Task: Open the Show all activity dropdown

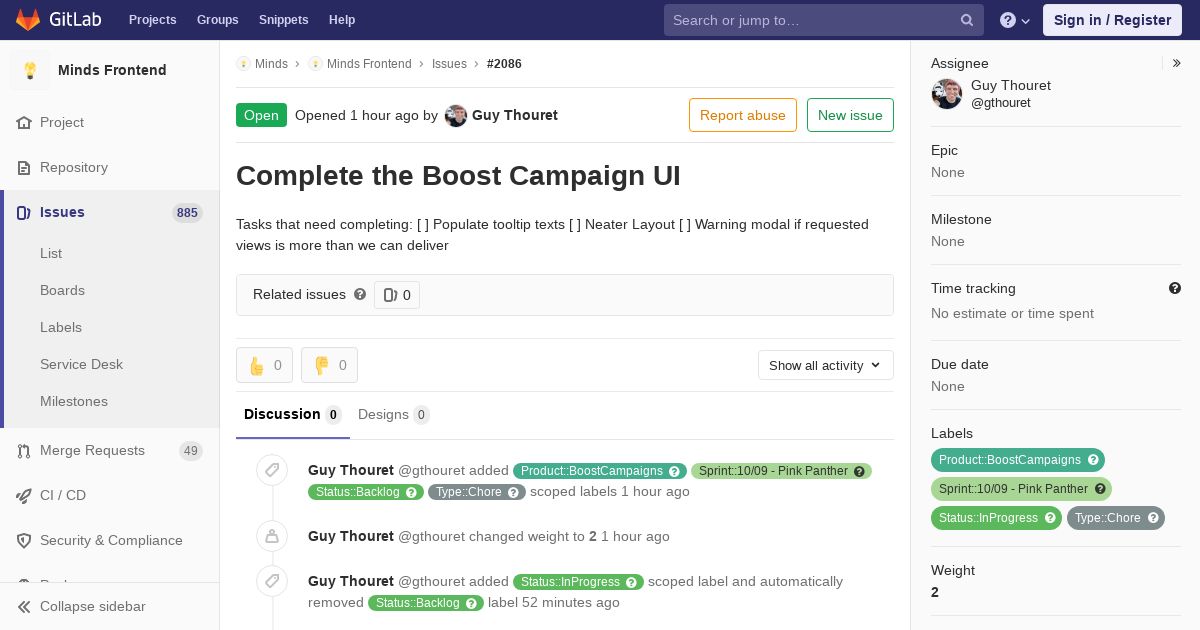Action: (826, 365)
